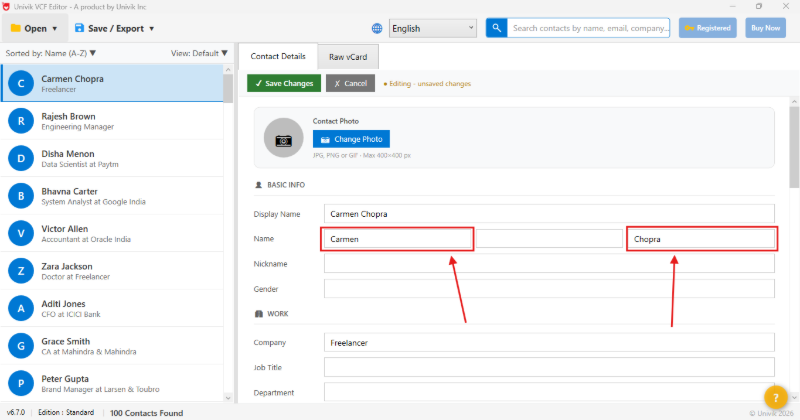Switch to the Contact Details tab
Image resolution: width=800 pixels, height=420 pixels.
click(x=278, y=56)
